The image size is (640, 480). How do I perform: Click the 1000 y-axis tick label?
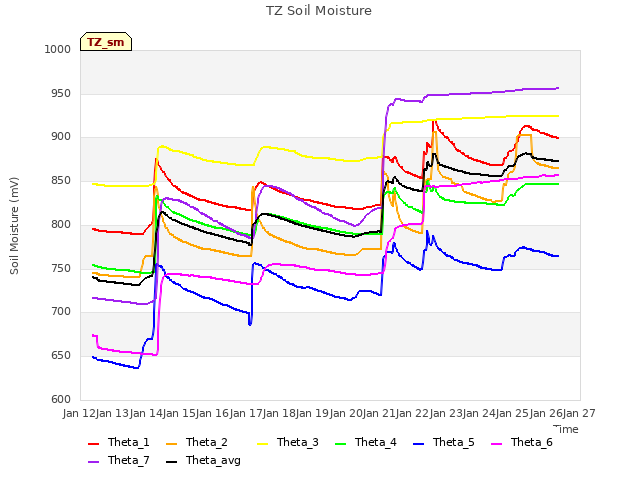click(x=58, y=49)
